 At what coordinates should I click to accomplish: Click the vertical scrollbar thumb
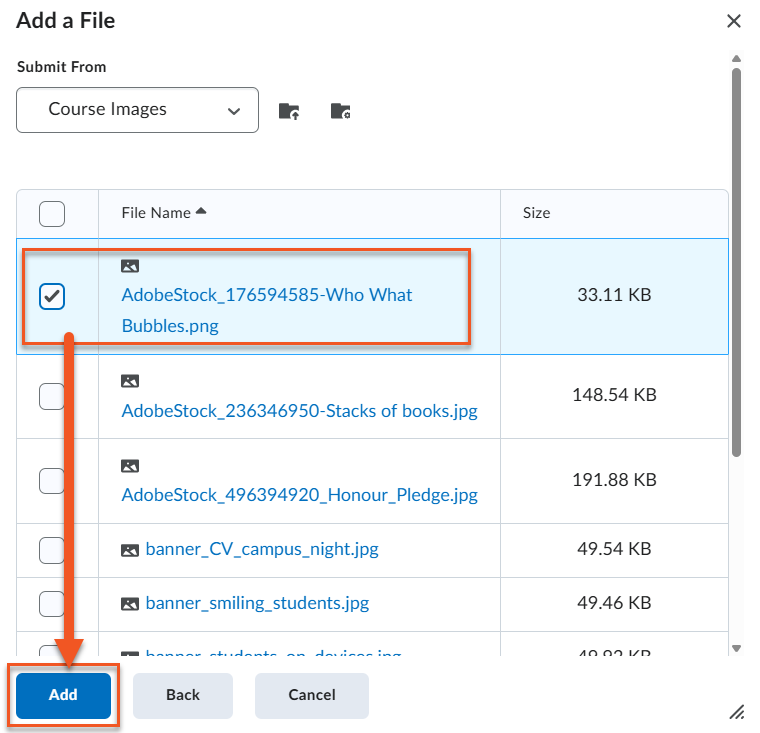[736, 260]
